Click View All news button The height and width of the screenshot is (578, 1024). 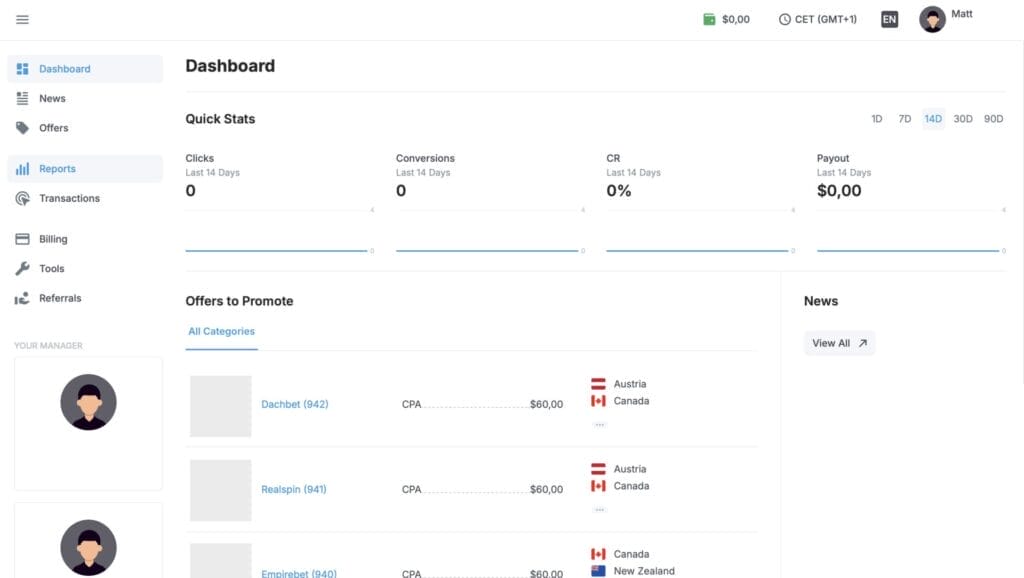(x=839, y=343)
